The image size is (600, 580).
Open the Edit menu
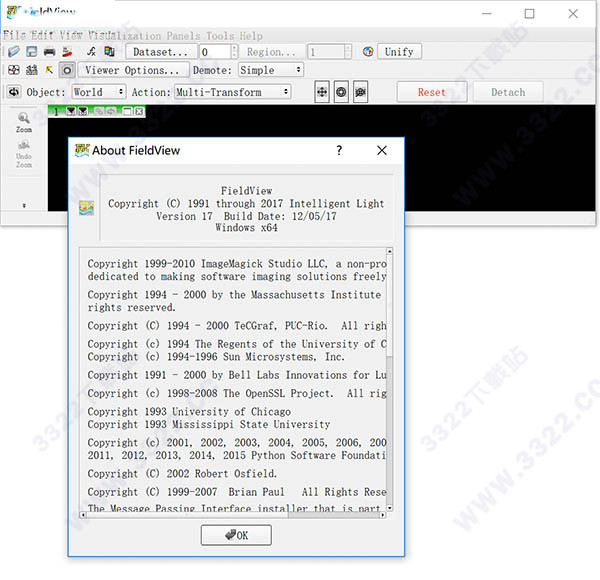[x=42, y=36]
